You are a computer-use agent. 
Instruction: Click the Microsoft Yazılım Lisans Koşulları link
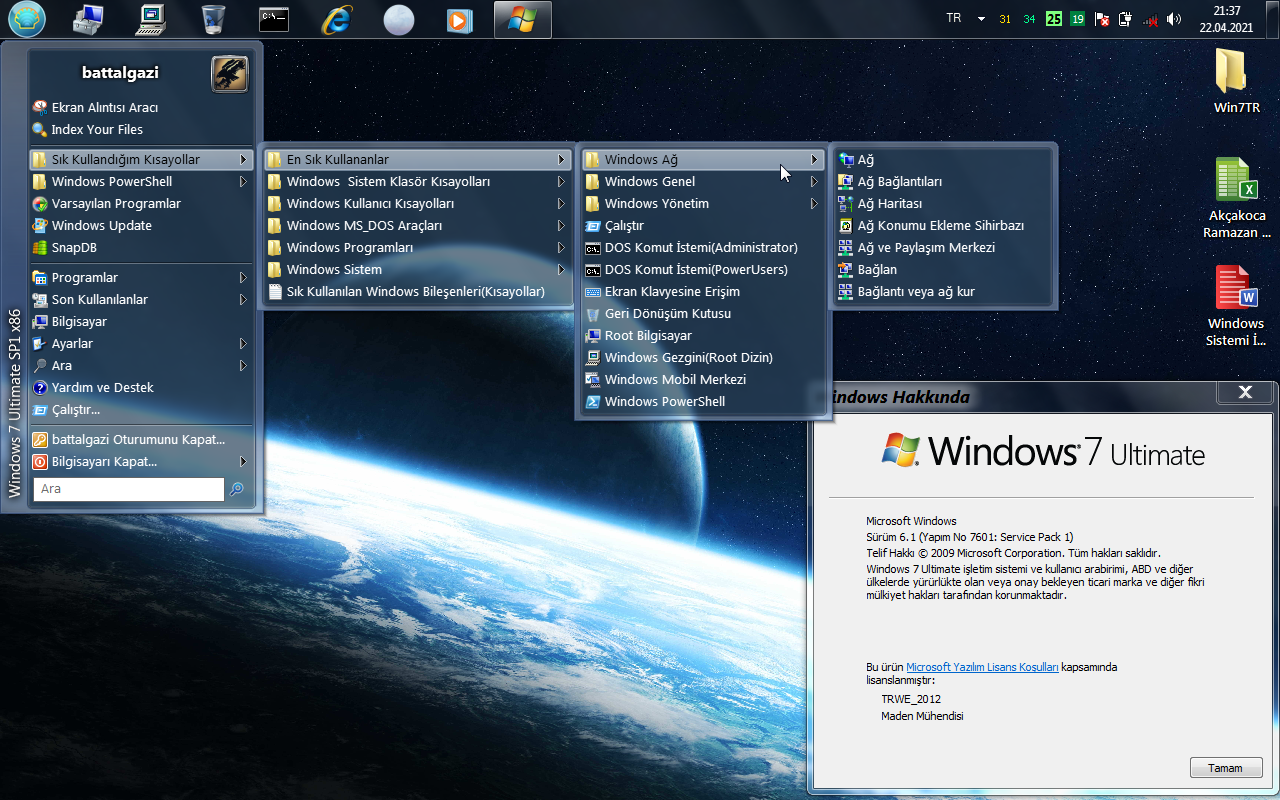pos(982,667)
